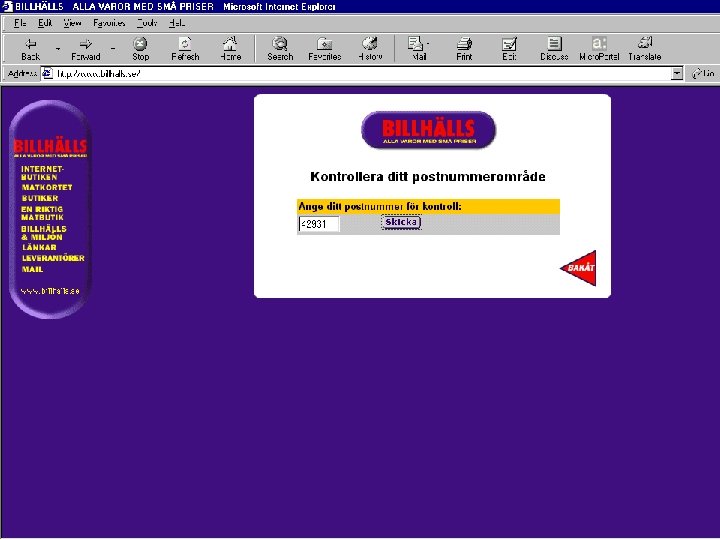Reload the page with Refresh
Screen dimensions: 720x540
(x=185, y=49)
